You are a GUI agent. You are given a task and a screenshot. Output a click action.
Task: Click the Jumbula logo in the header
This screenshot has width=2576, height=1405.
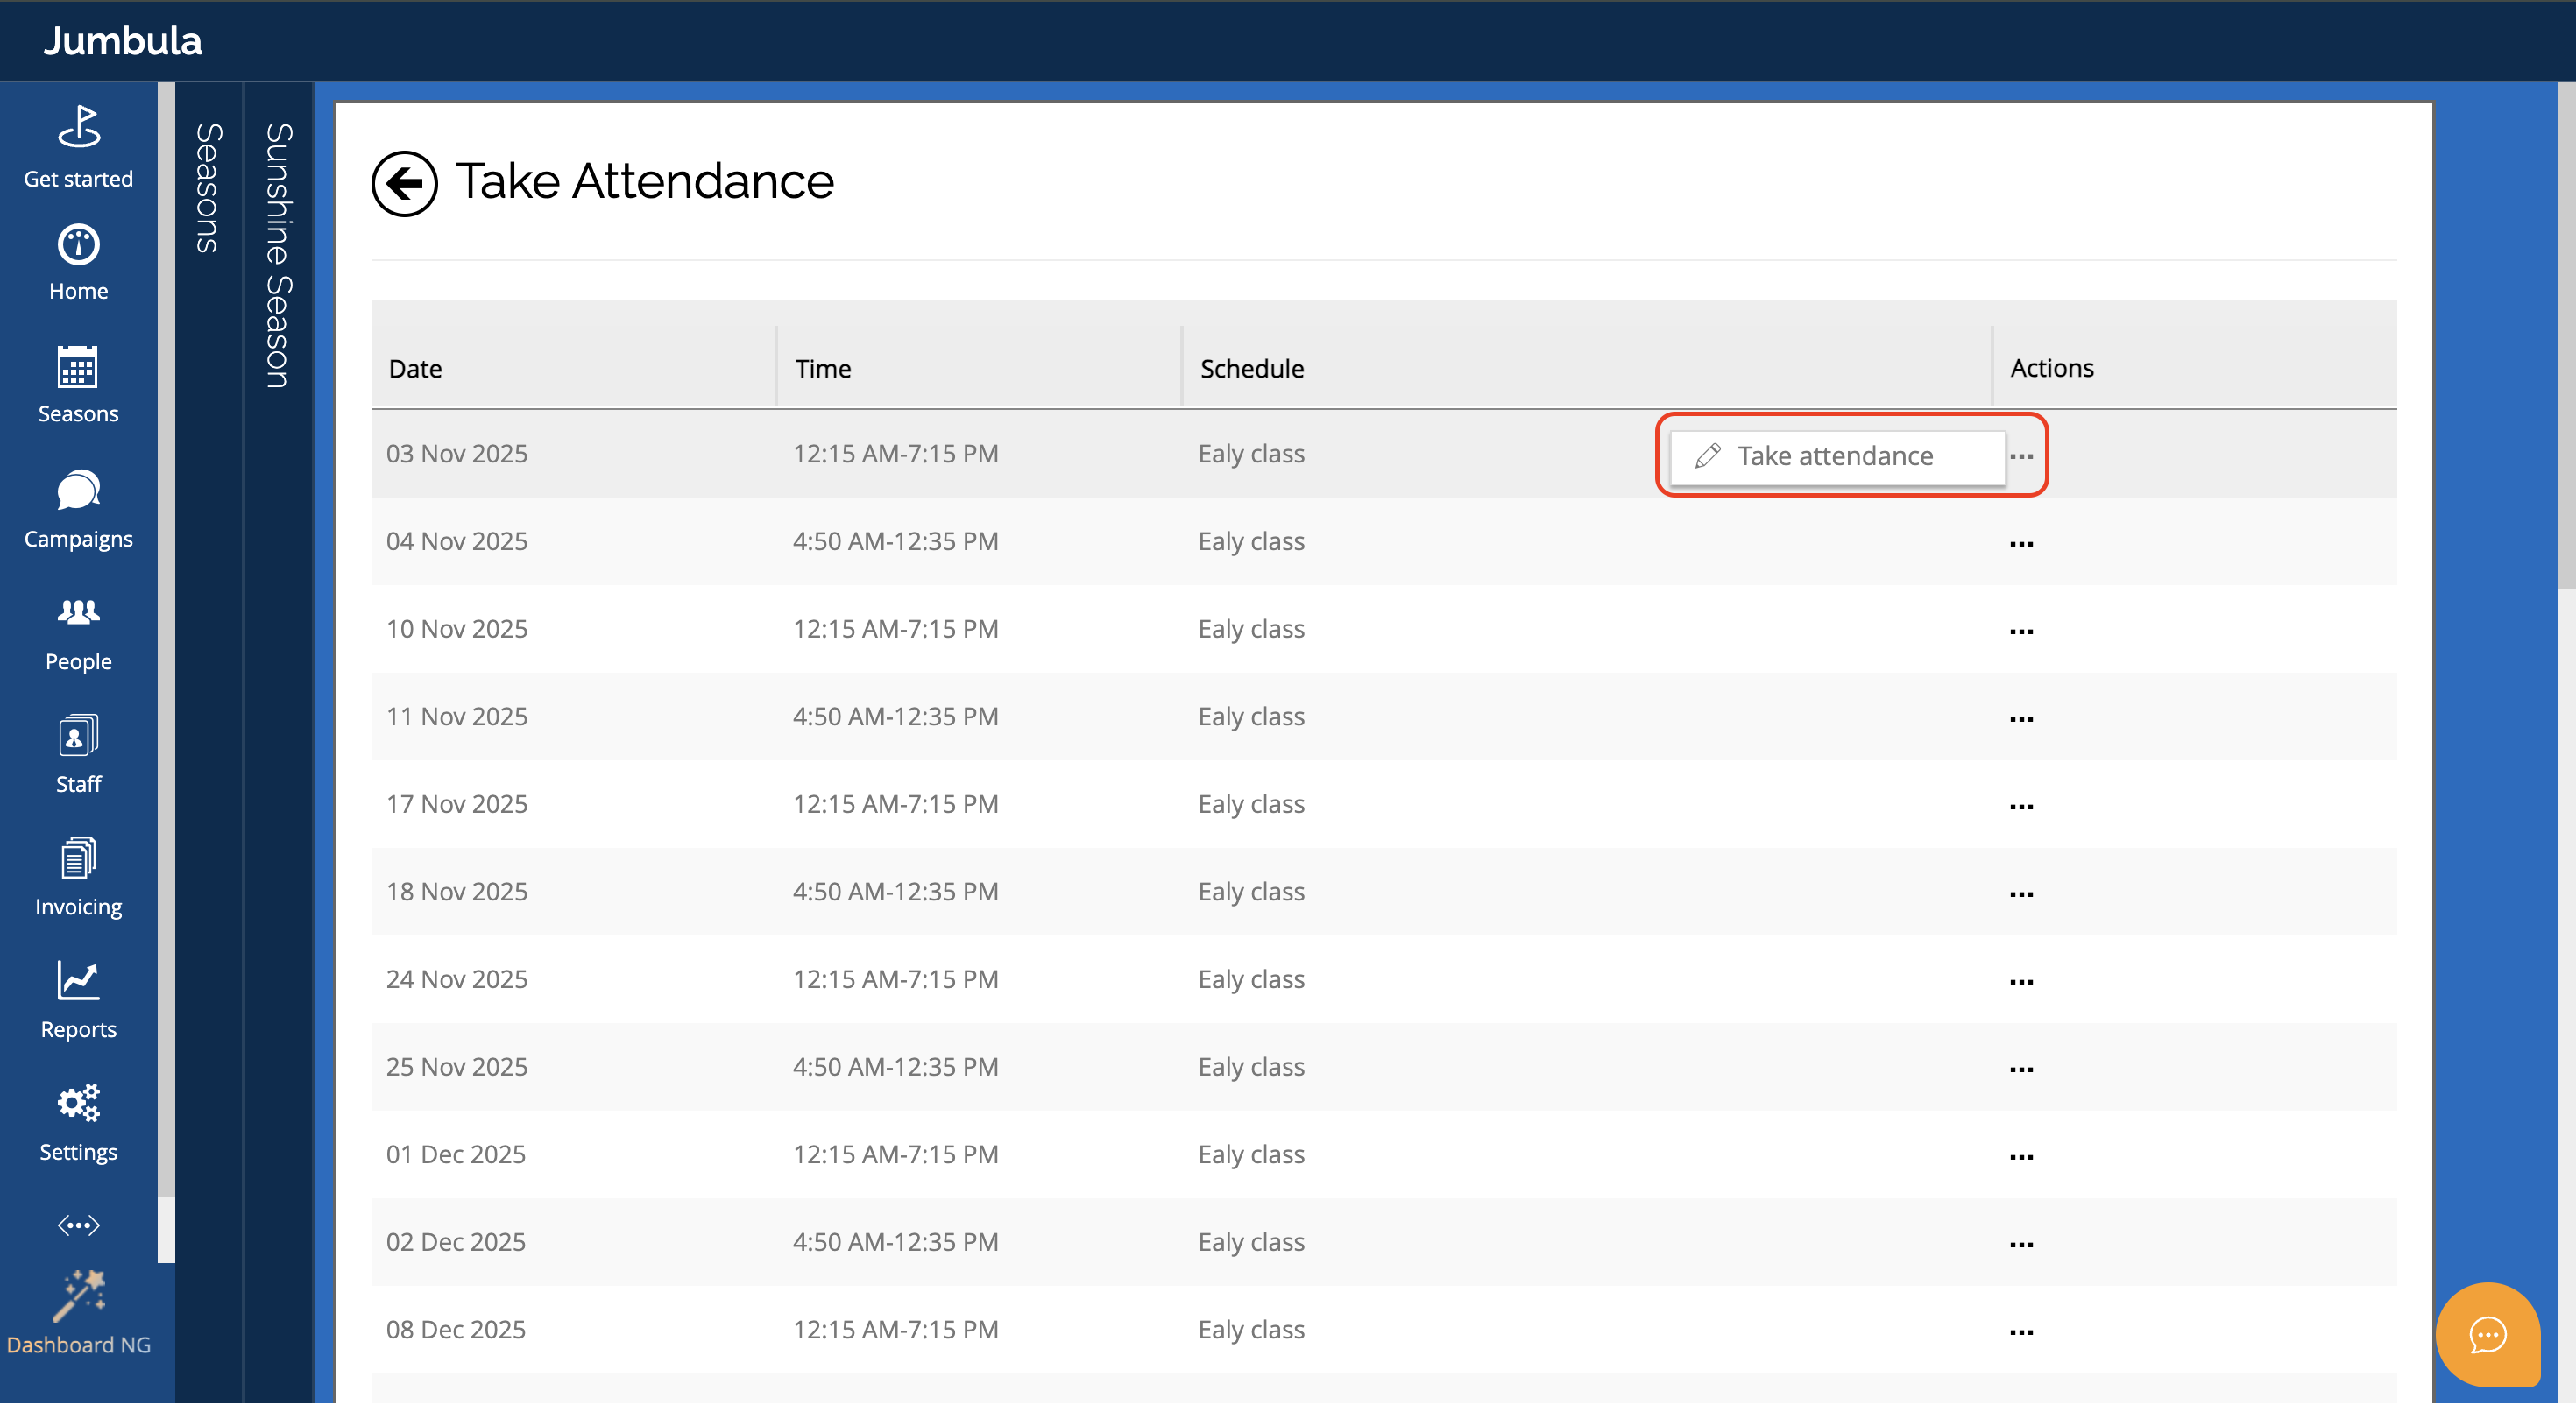(x=122, y=40)
